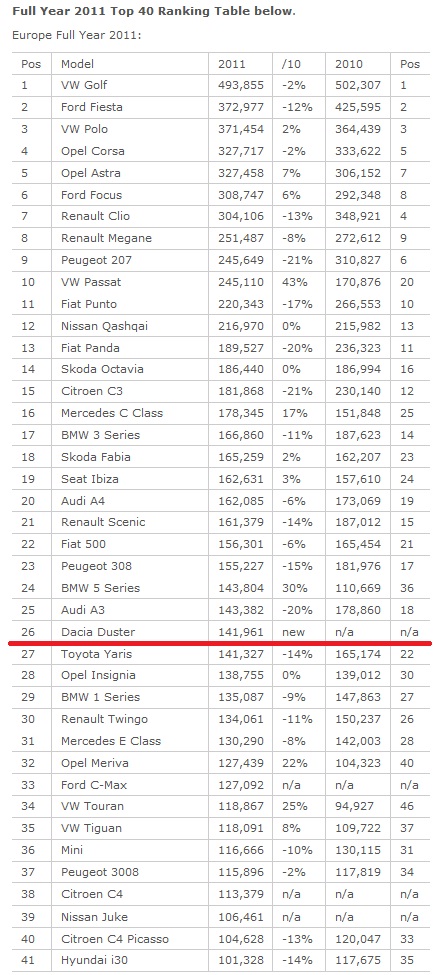This screenshot has width=440, height=975.
Task: Select the Dacia Duster row name
Action: click(x=98, y=632)
